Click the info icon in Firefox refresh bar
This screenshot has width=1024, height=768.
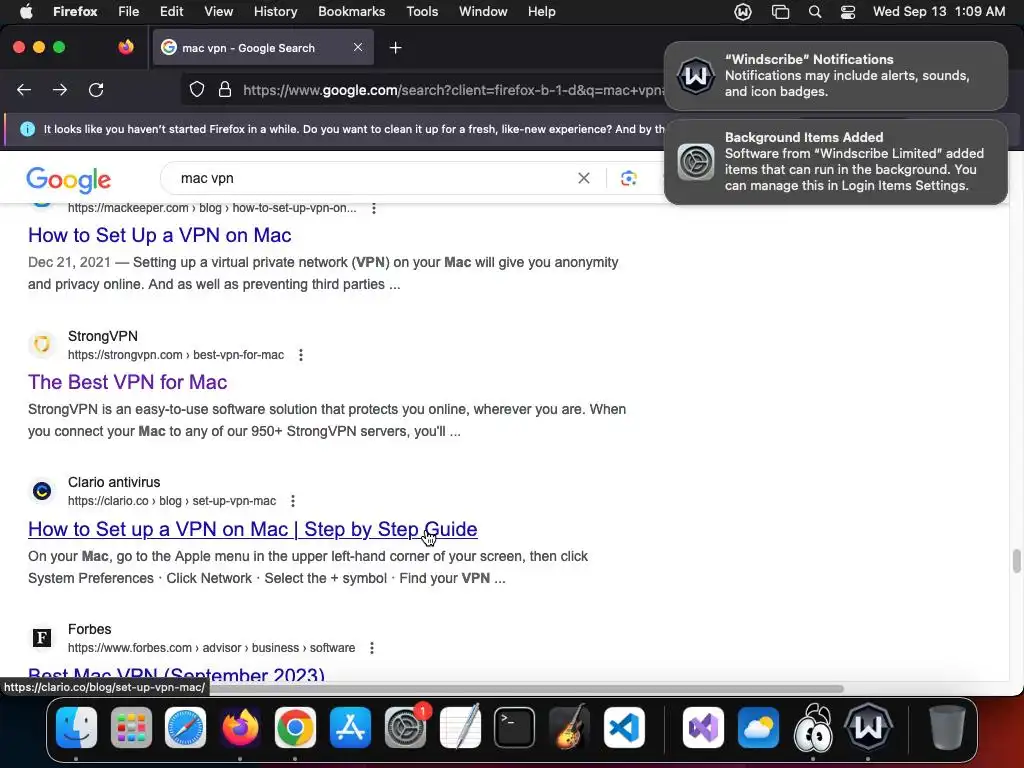pyautogui.click(x=27, y=129)
